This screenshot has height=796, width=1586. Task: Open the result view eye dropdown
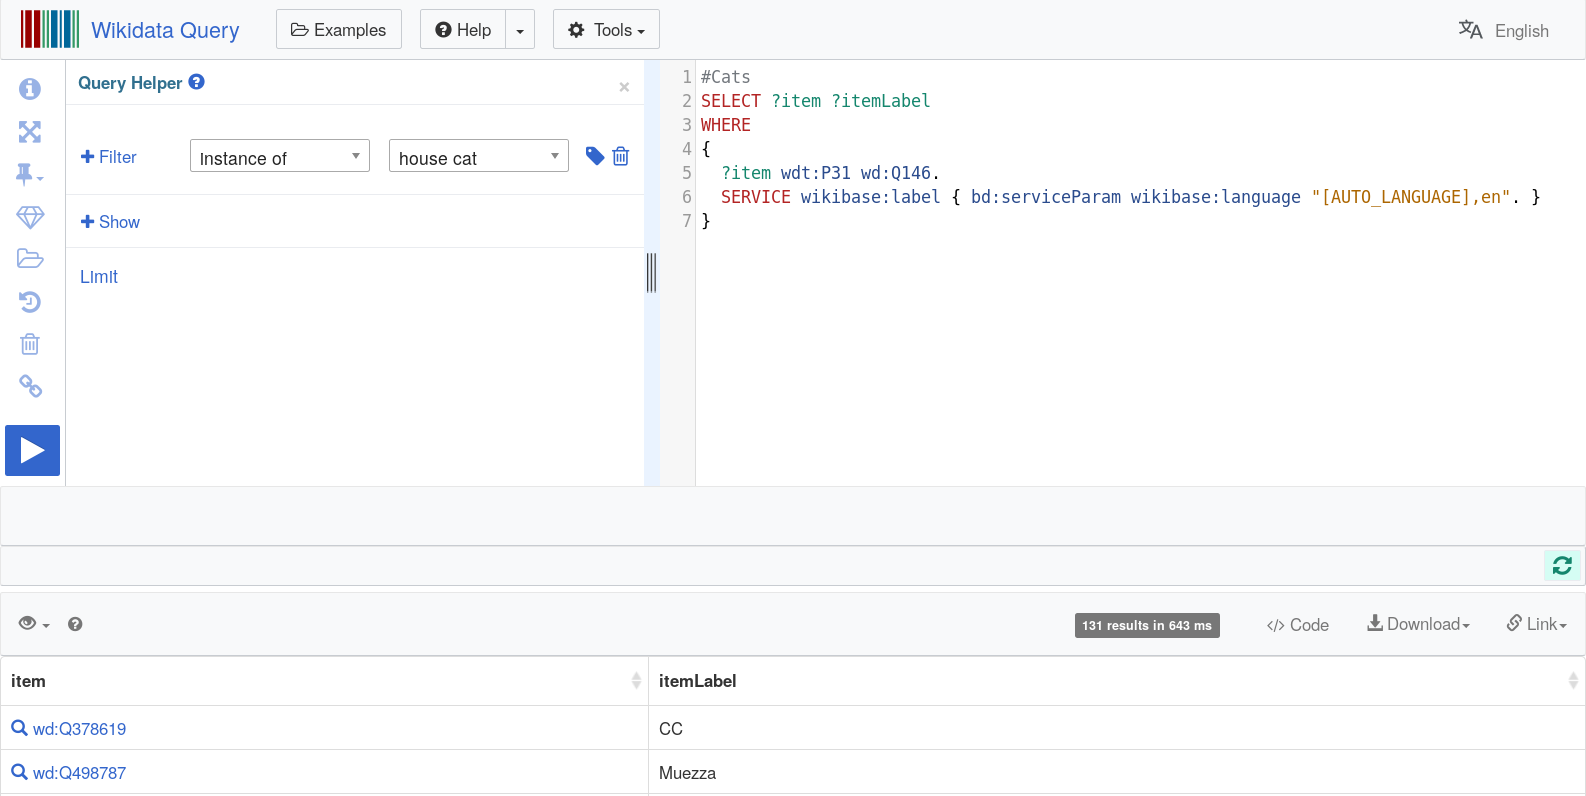34,624
